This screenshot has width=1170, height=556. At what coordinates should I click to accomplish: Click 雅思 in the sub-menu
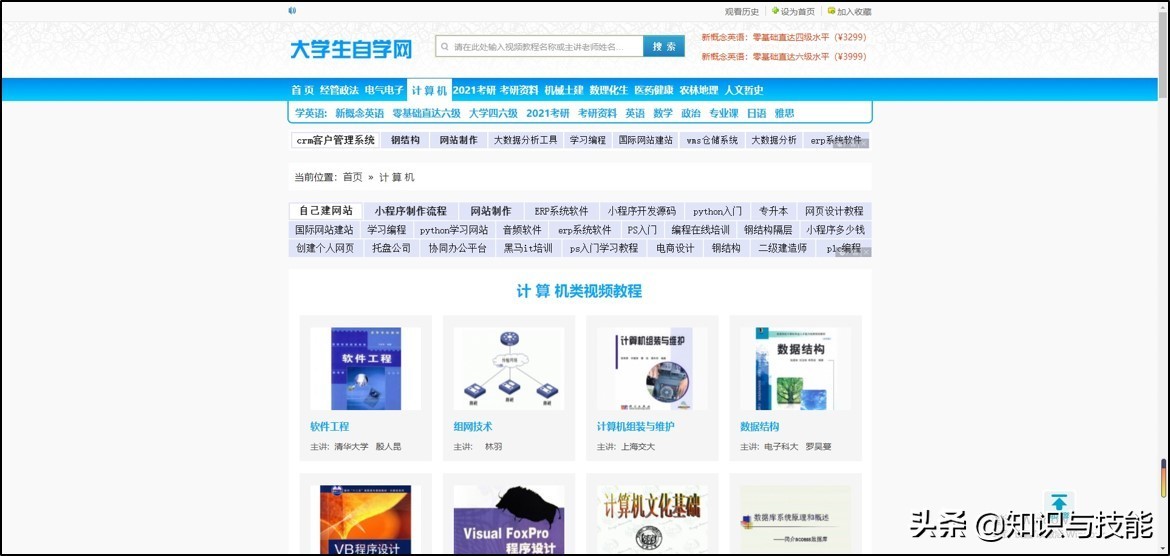pos(784,113)
